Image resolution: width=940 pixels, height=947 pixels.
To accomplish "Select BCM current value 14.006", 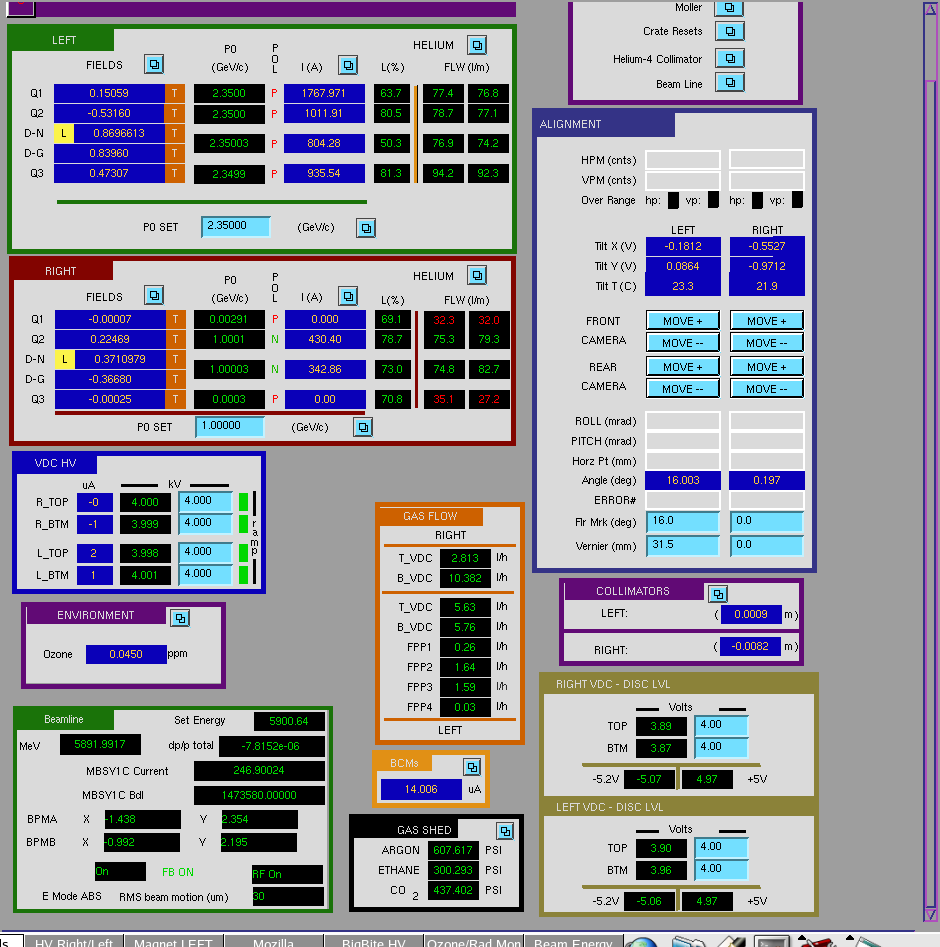I will click(421, 789).
